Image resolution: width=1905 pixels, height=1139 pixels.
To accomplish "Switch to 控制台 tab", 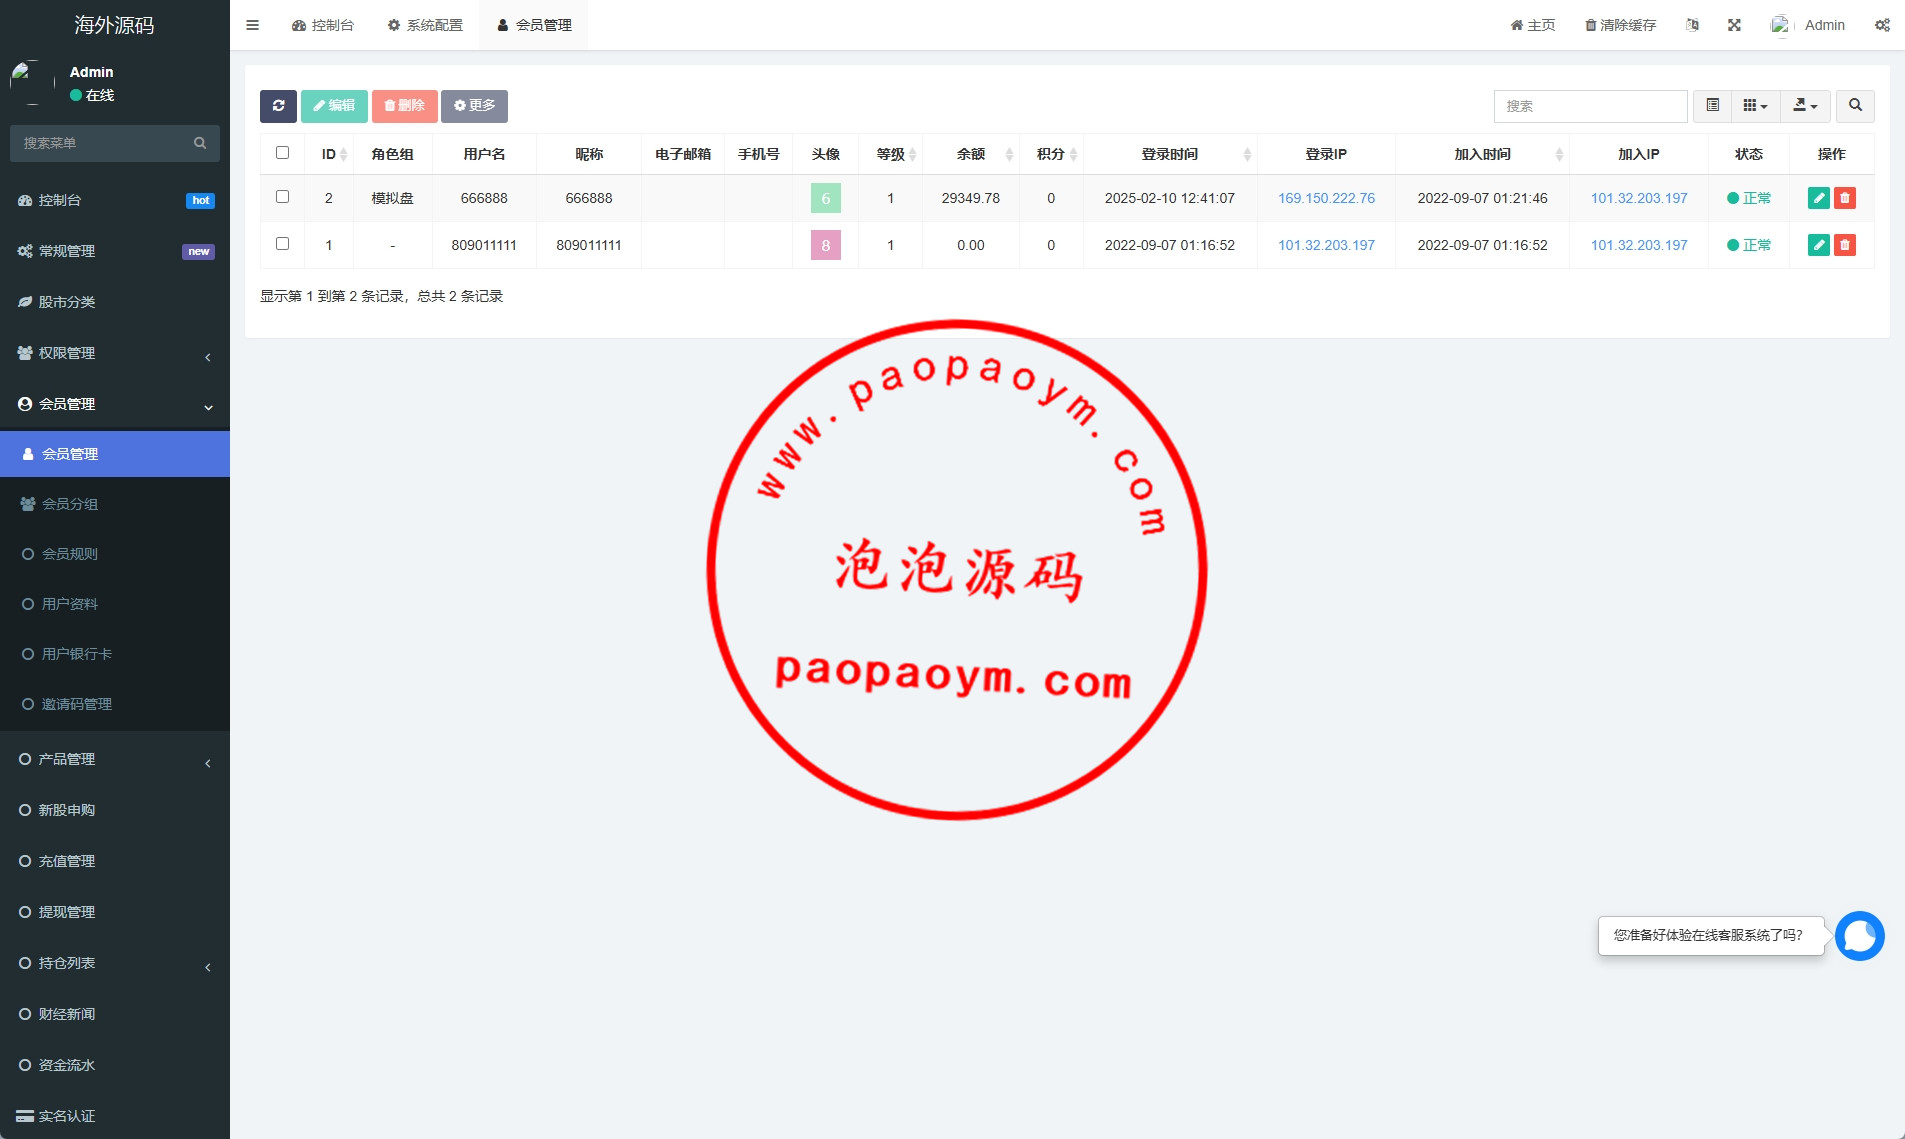I will click(x=323, y=25).
